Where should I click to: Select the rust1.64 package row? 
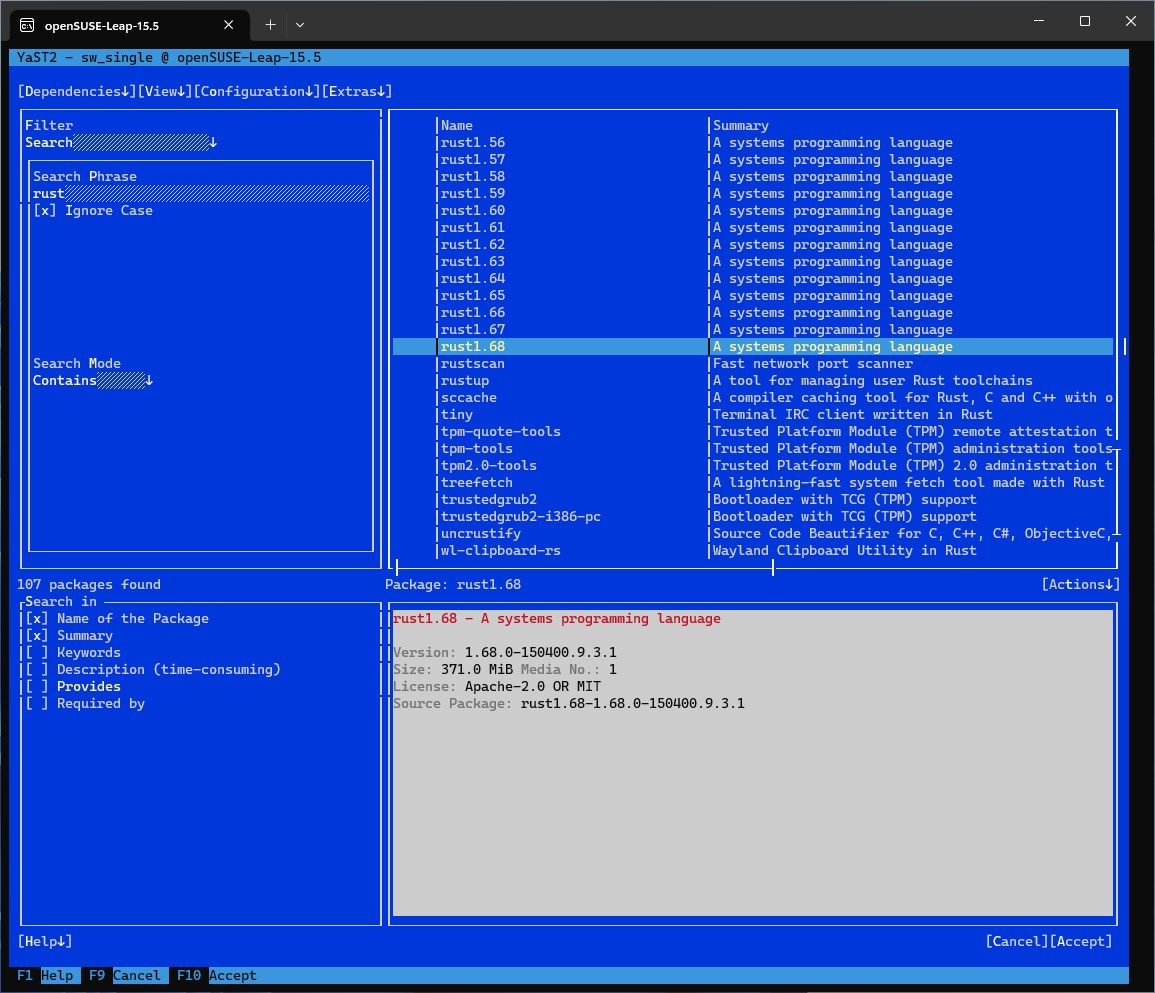pyautogui.click(x=753, y=278)
